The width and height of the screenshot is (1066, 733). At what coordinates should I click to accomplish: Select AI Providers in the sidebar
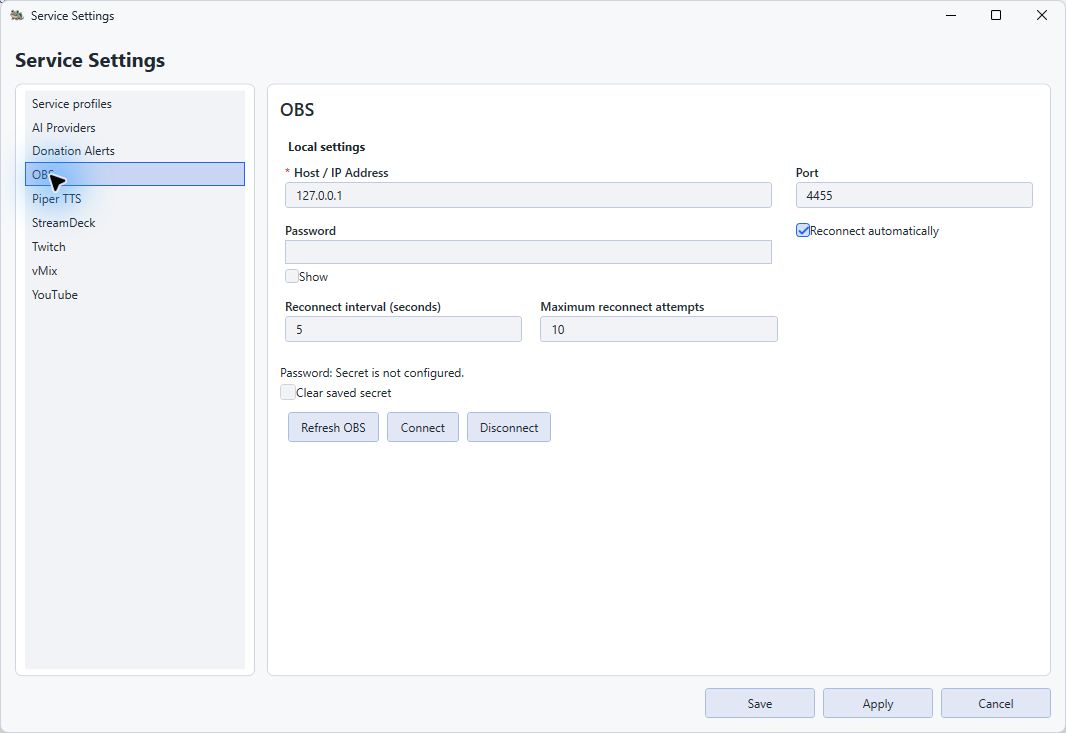coord(135,127)
